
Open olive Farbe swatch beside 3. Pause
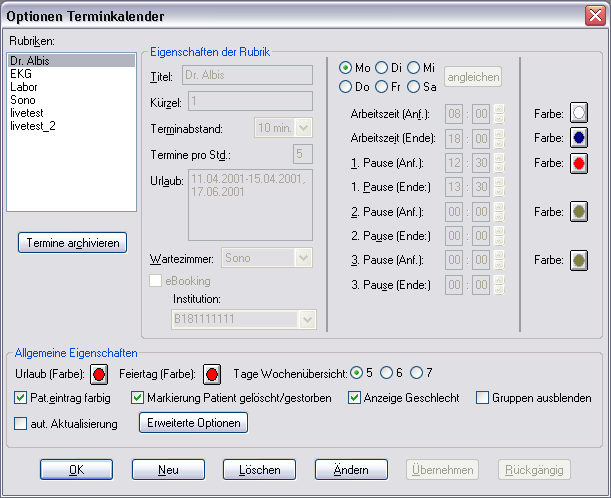tap(579, 260)
